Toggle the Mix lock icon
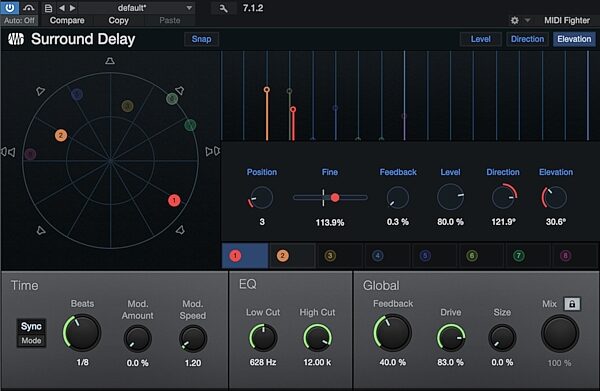The image size is (600, 391). 572,304
